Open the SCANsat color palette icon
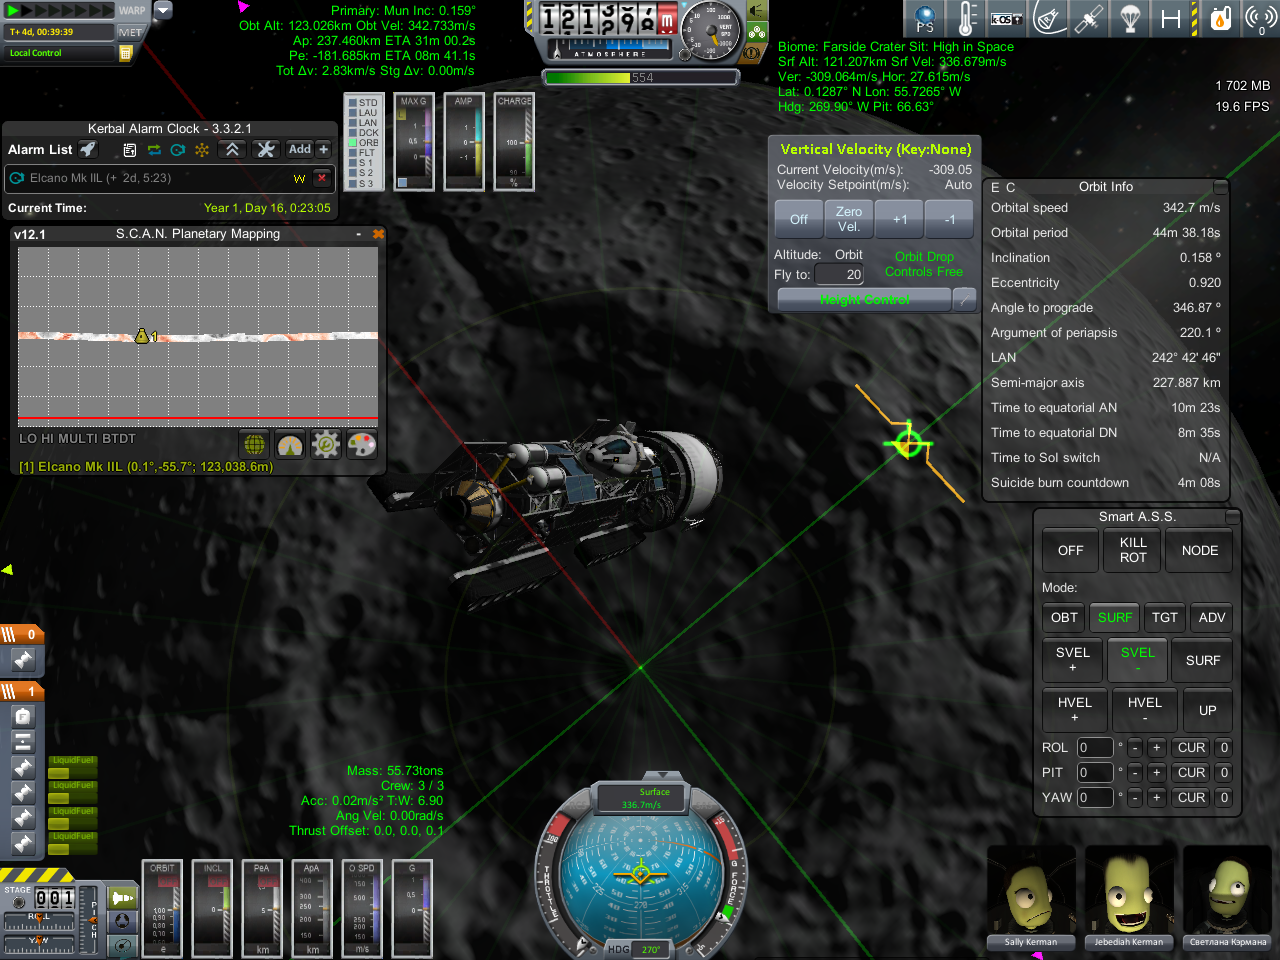The height and width of the screenshot is (960, 1280). tap(362, 444)
